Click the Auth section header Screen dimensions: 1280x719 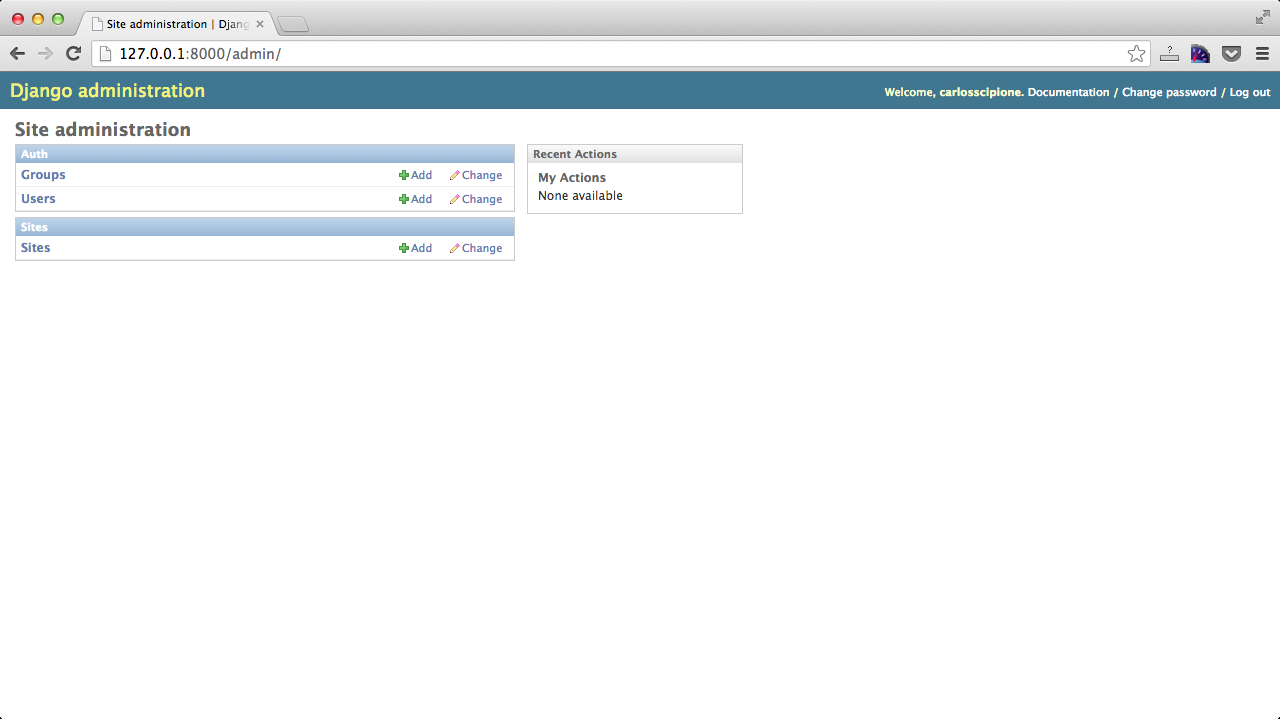(265, 154)
